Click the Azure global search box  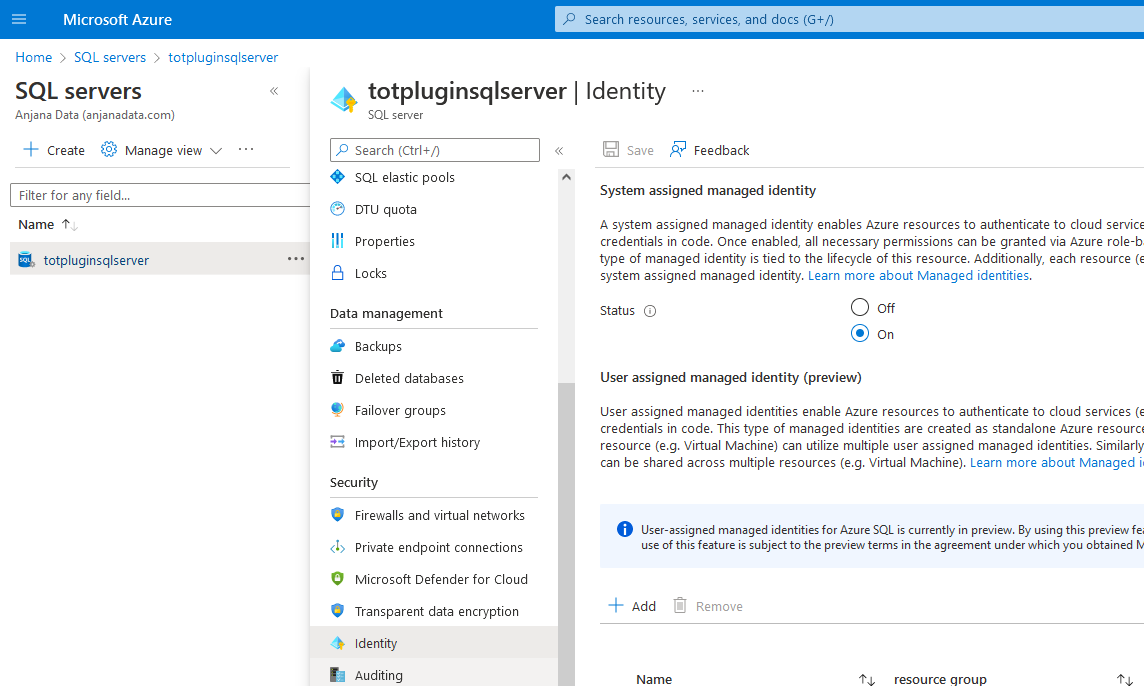point(848,19)
